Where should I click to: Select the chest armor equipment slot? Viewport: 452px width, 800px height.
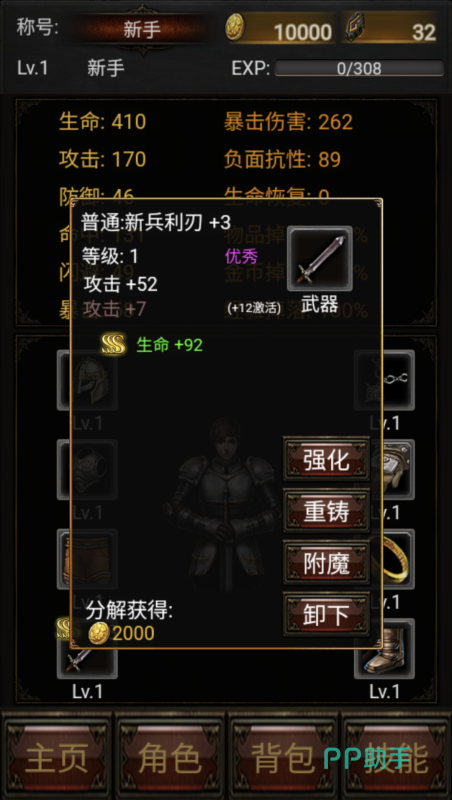(x=87, y=469)
